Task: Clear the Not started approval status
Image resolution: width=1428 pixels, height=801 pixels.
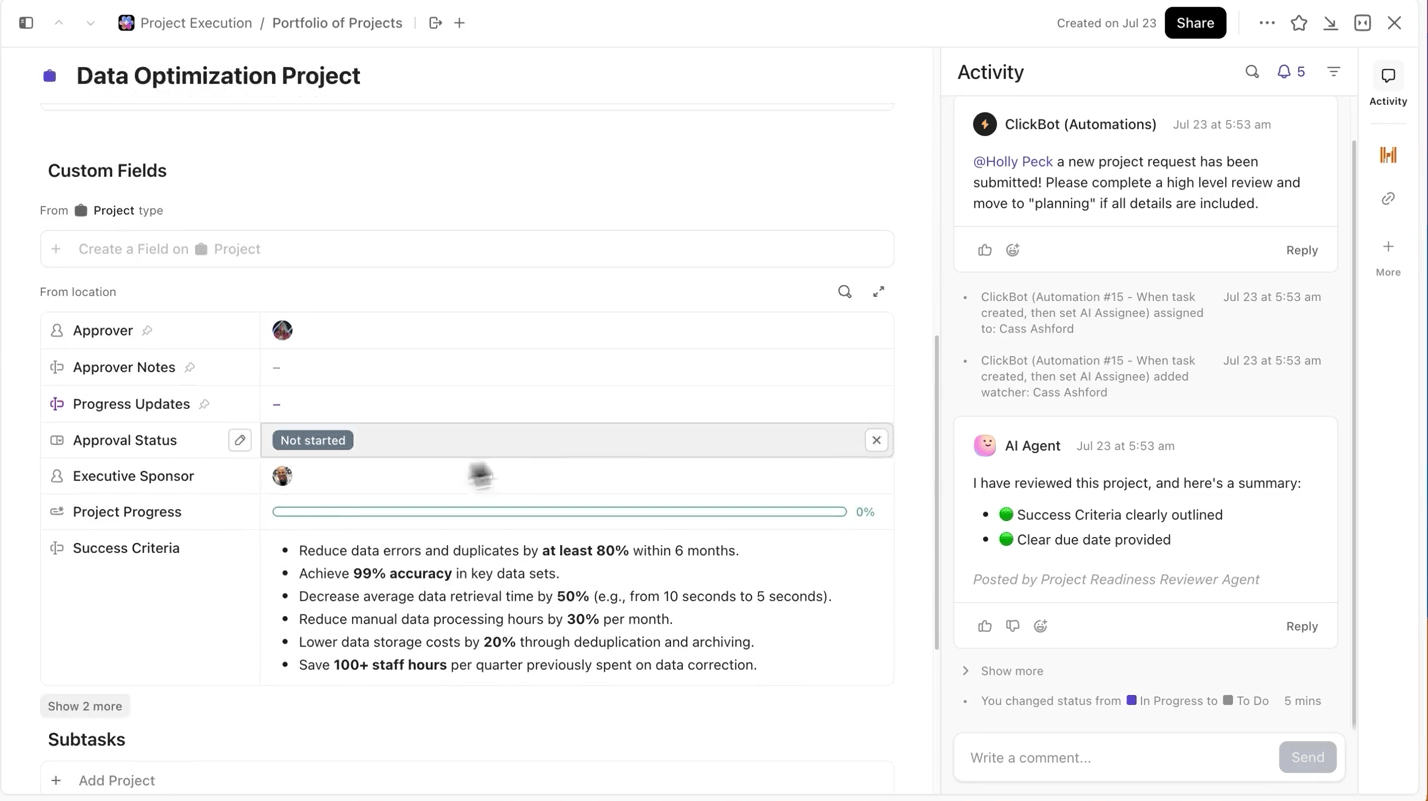Action: point(876,440)
